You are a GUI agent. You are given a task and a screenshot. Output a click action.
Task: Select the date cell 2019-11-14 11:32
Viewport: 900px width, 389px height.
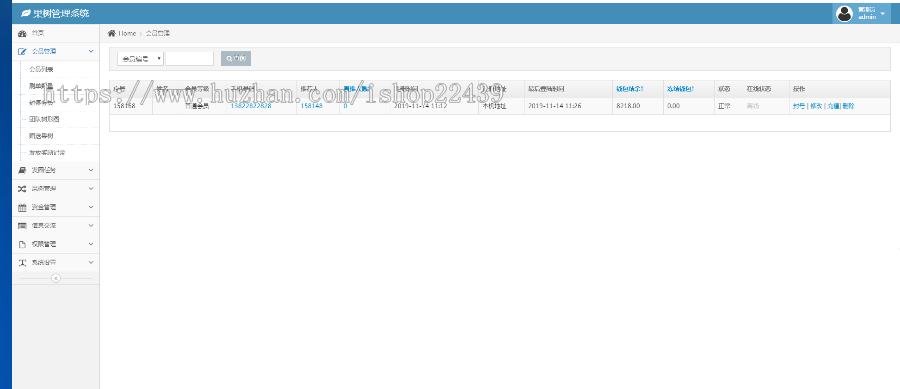(421, 106)
